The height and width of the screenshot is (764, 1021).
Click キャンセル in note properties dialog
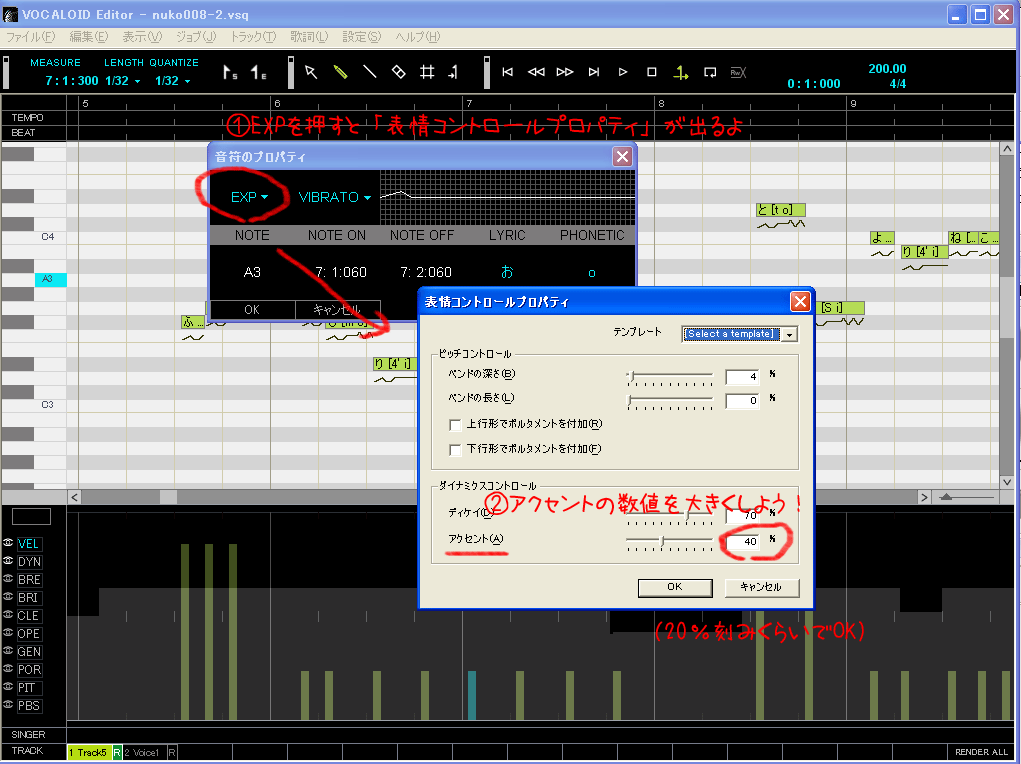[337, 310]
